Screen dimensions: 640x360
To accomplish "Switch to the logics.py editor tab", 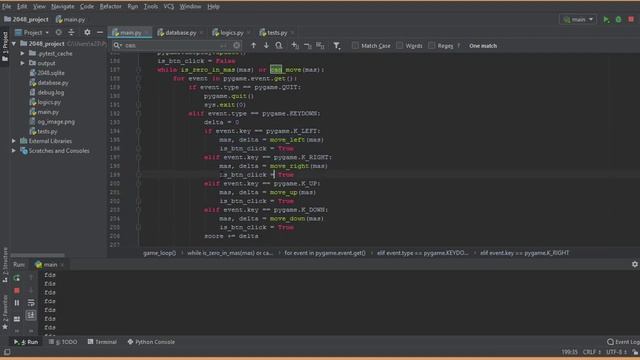I will pyautogui.click(x=231, y=33).
